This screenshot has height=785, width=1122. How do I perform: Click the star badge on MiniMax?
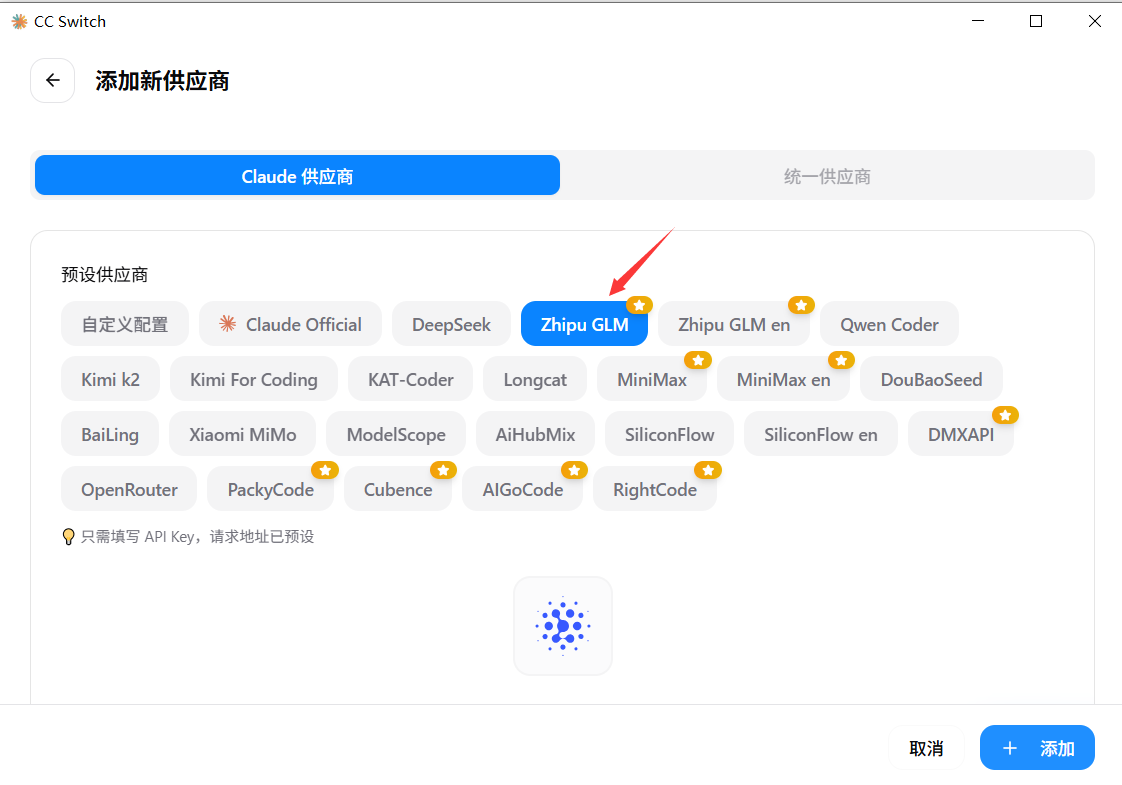(698, 360)
